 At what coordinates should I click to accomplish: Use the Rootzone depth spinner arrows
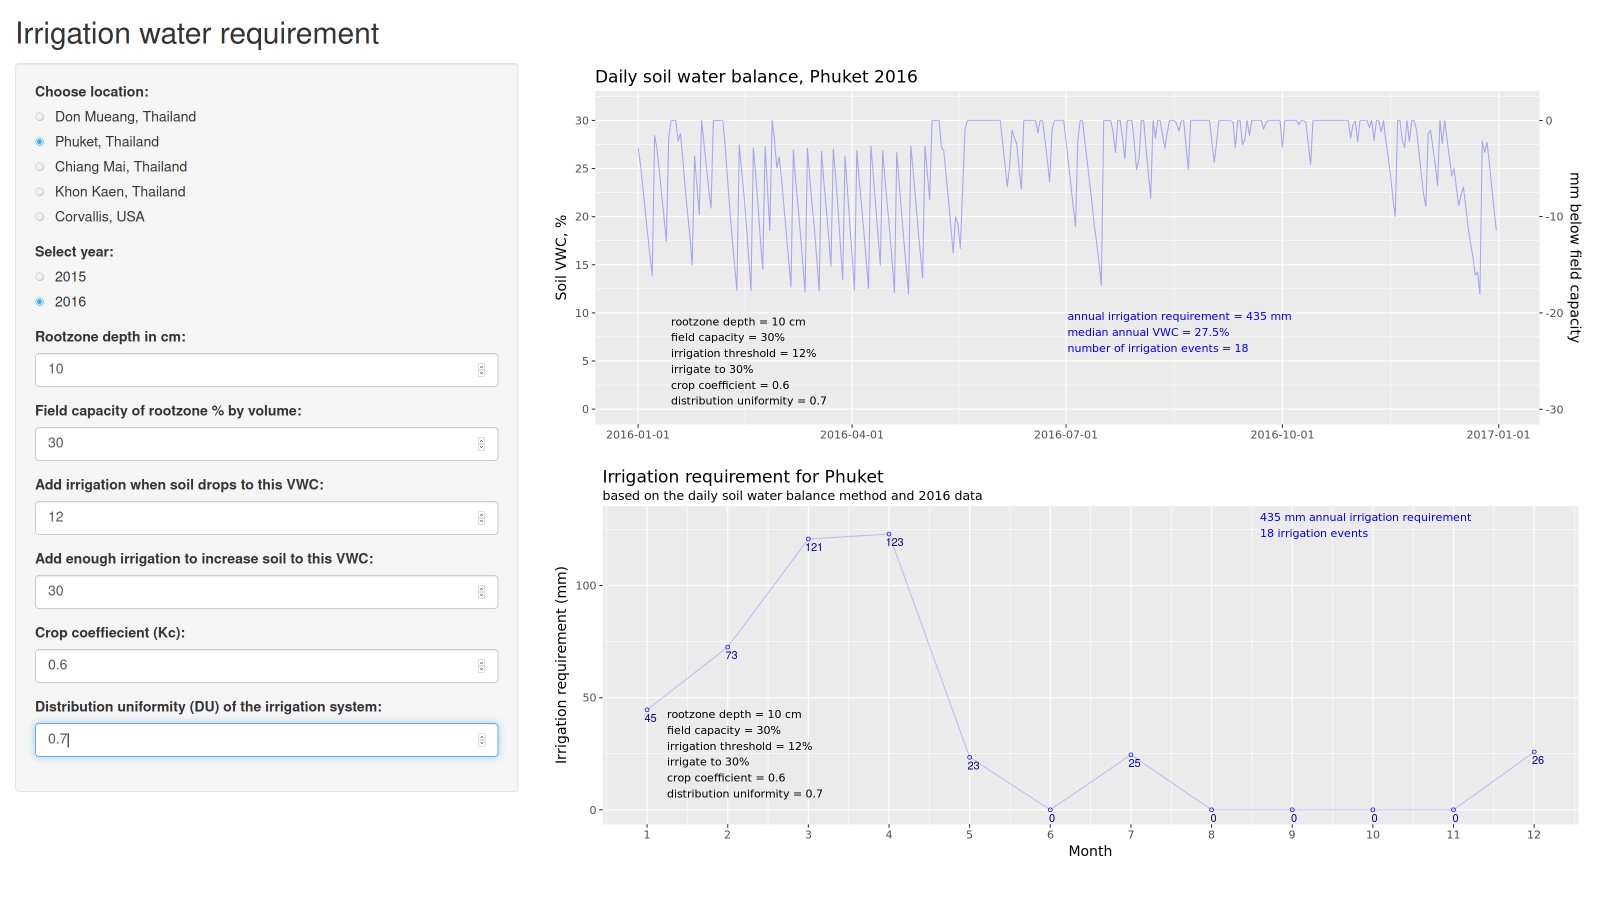[x=481, y=370]
